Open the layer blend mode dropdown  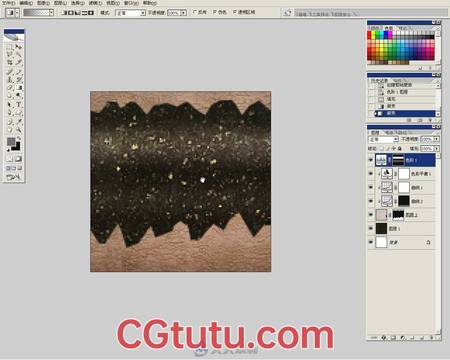point(383,139)
